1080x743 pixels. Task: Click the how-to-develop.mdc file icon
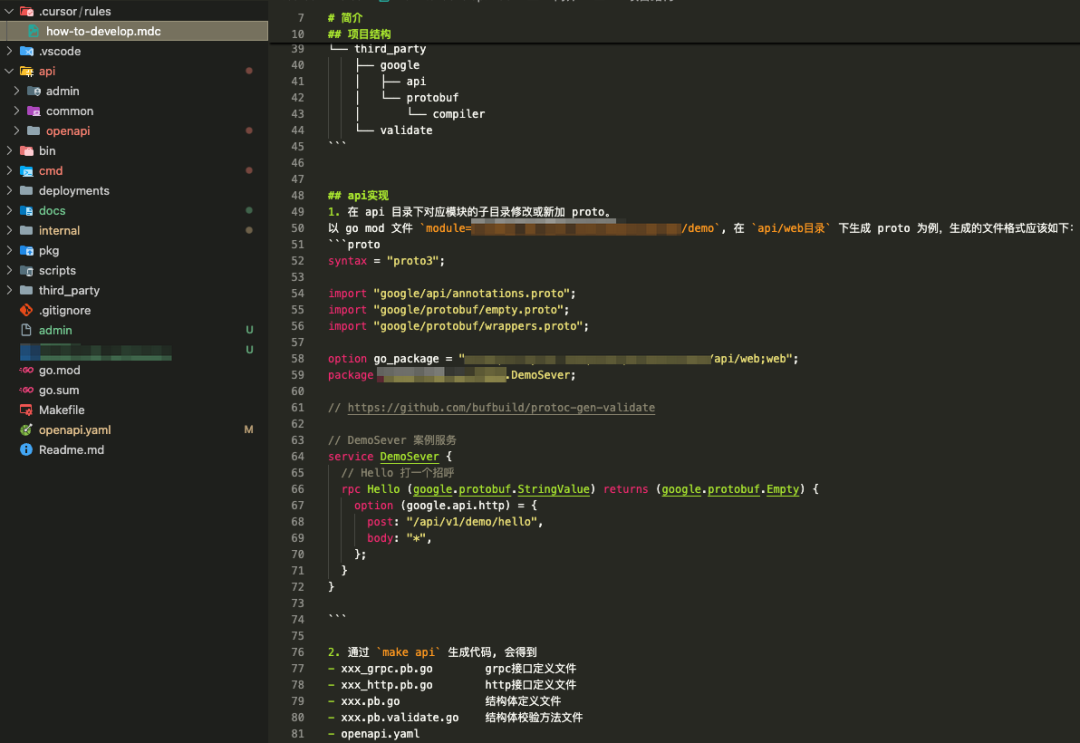[34, 31]
